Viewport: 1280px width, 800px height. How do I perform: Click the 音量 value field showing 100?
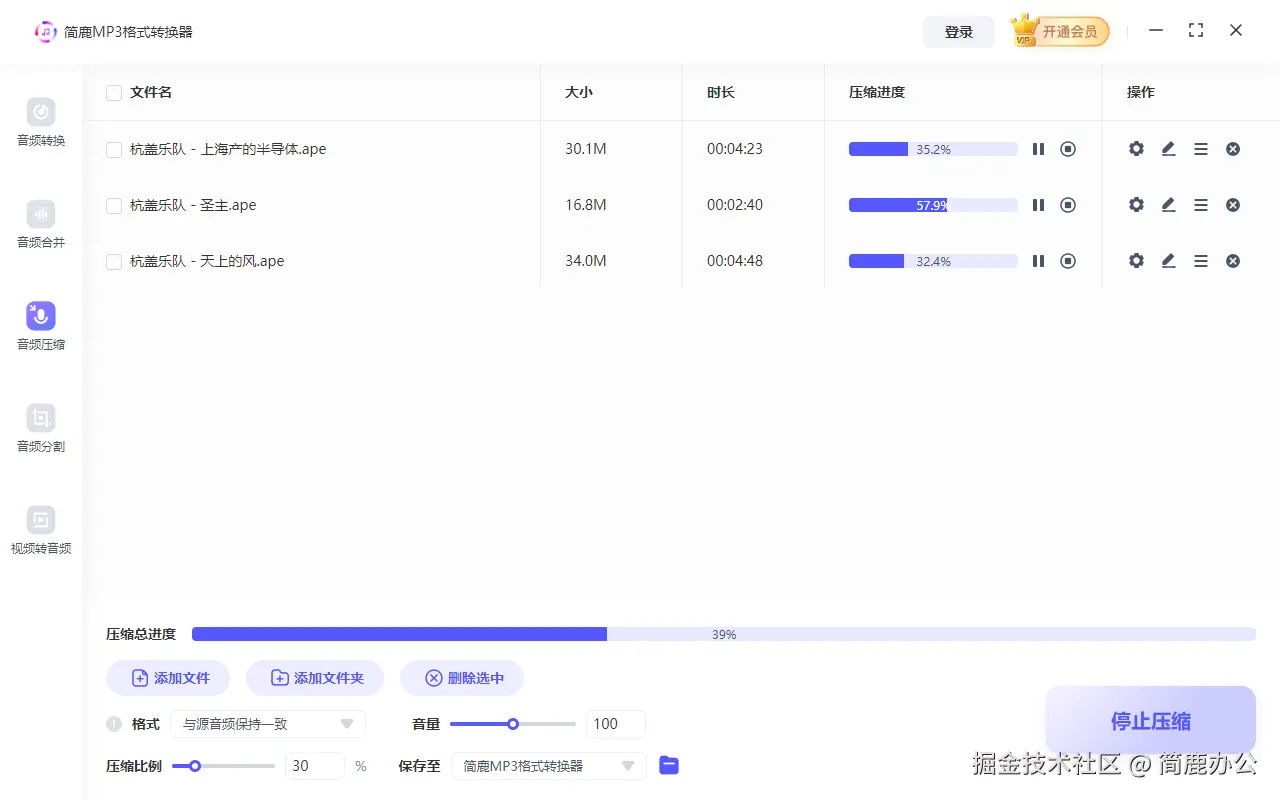[x=616, y=724]
